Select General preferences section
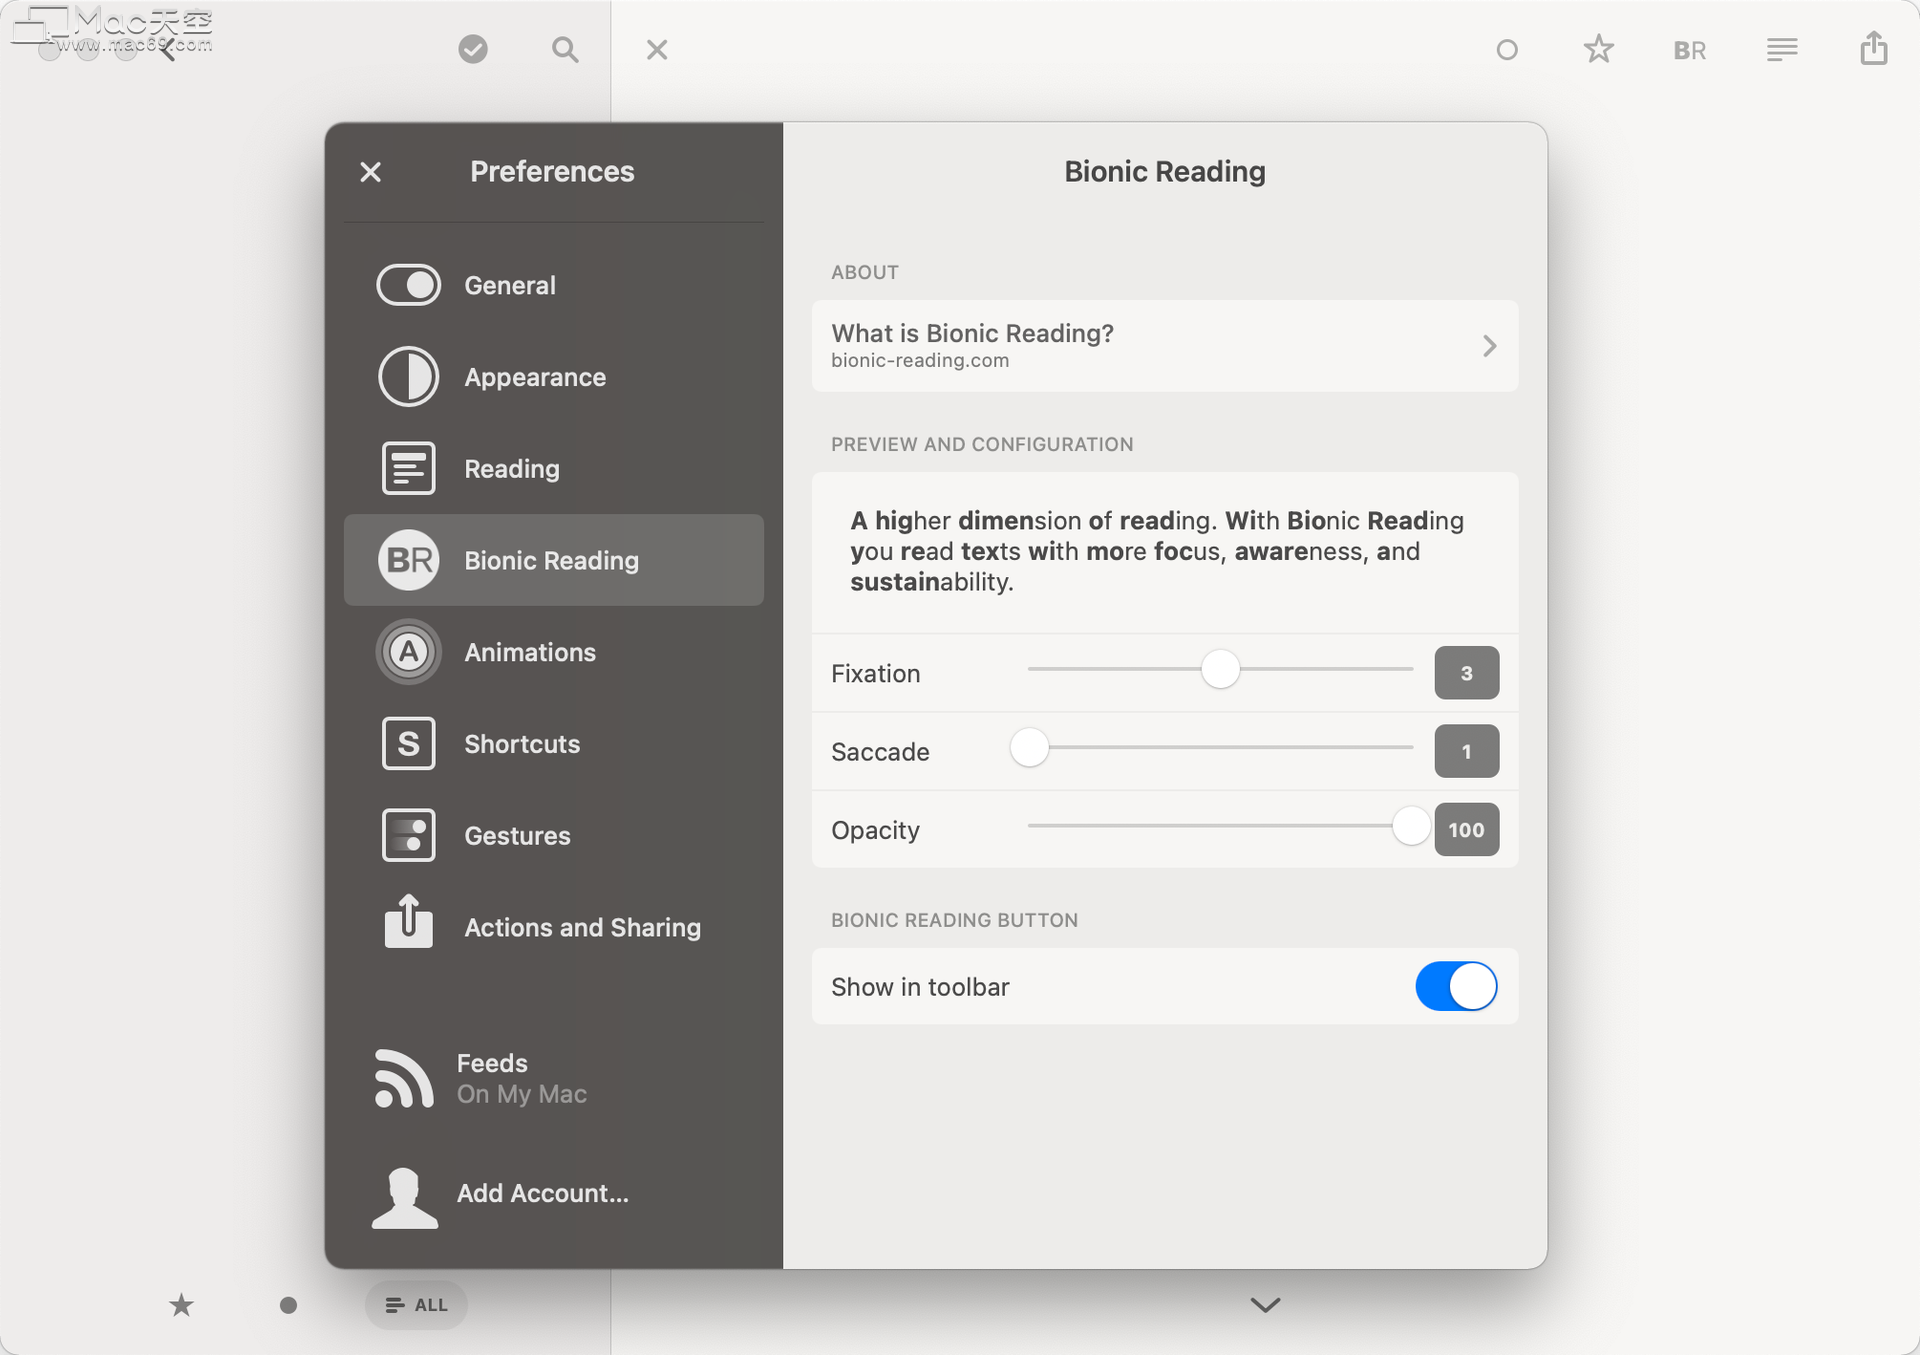 point(554,285)
